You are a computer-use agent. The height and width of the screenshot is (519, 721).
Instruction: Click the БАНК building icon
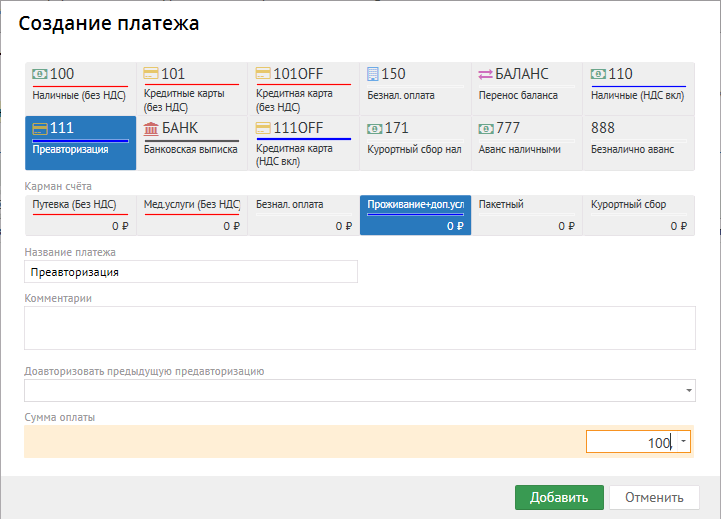point(151,128)
